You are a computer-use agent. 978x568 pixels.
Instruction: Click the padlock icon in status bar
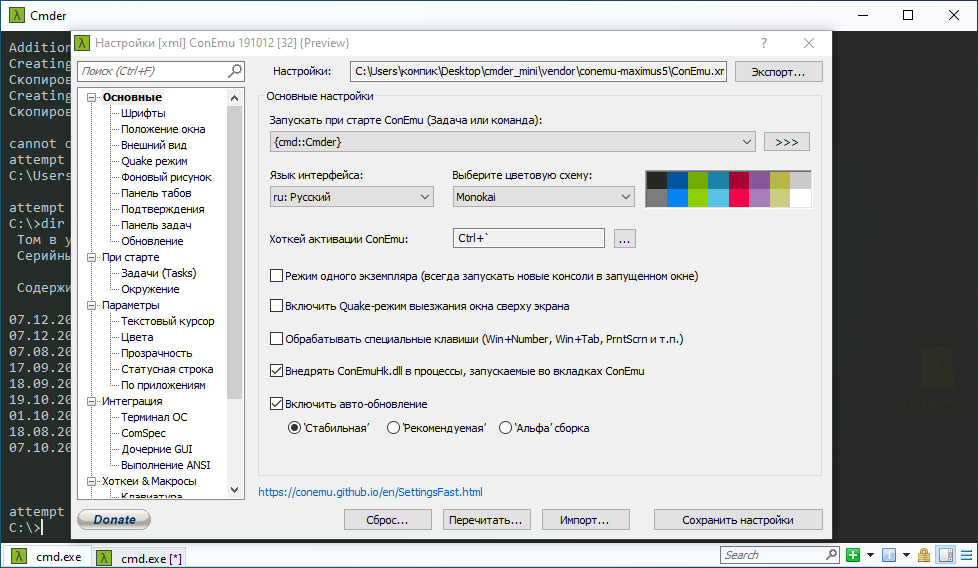pyautogui.click(x=924, y=555)
